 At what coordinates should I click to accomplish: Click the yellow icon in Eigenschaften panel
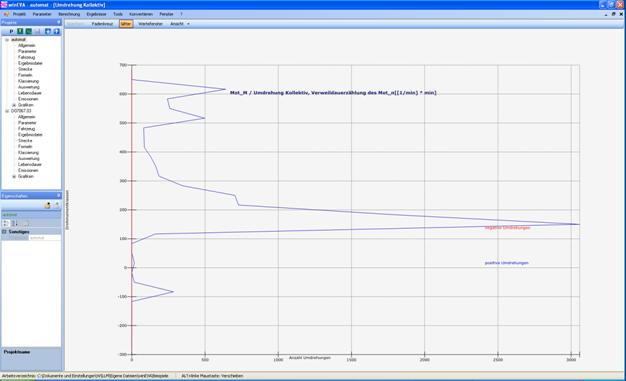pyautogui.click(x=48, y=205)
